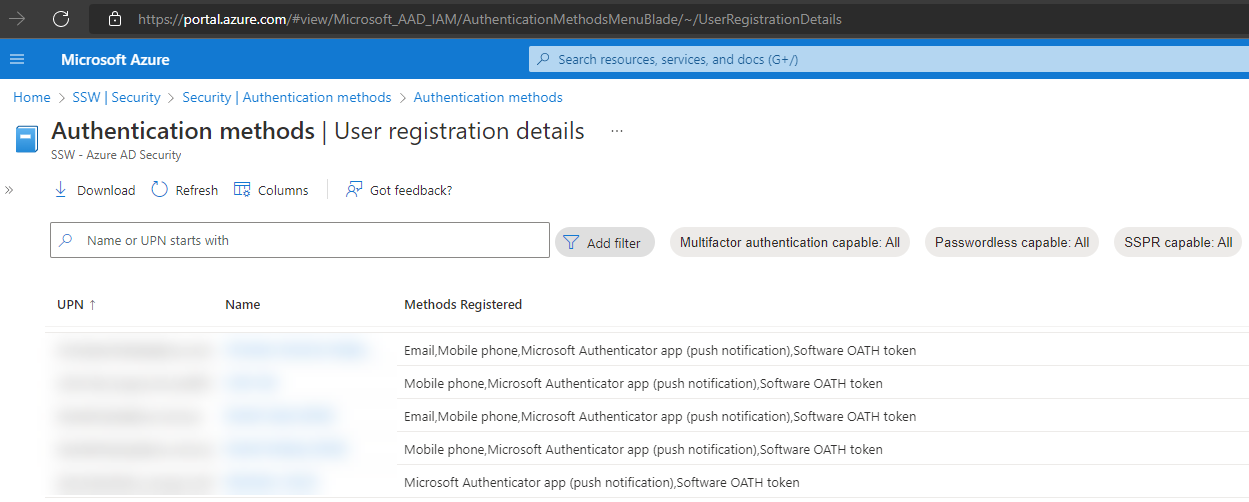Expand the collapsed side menu chevrons
This screenshot has width=1249, height=502.
[x=9, y=190]
